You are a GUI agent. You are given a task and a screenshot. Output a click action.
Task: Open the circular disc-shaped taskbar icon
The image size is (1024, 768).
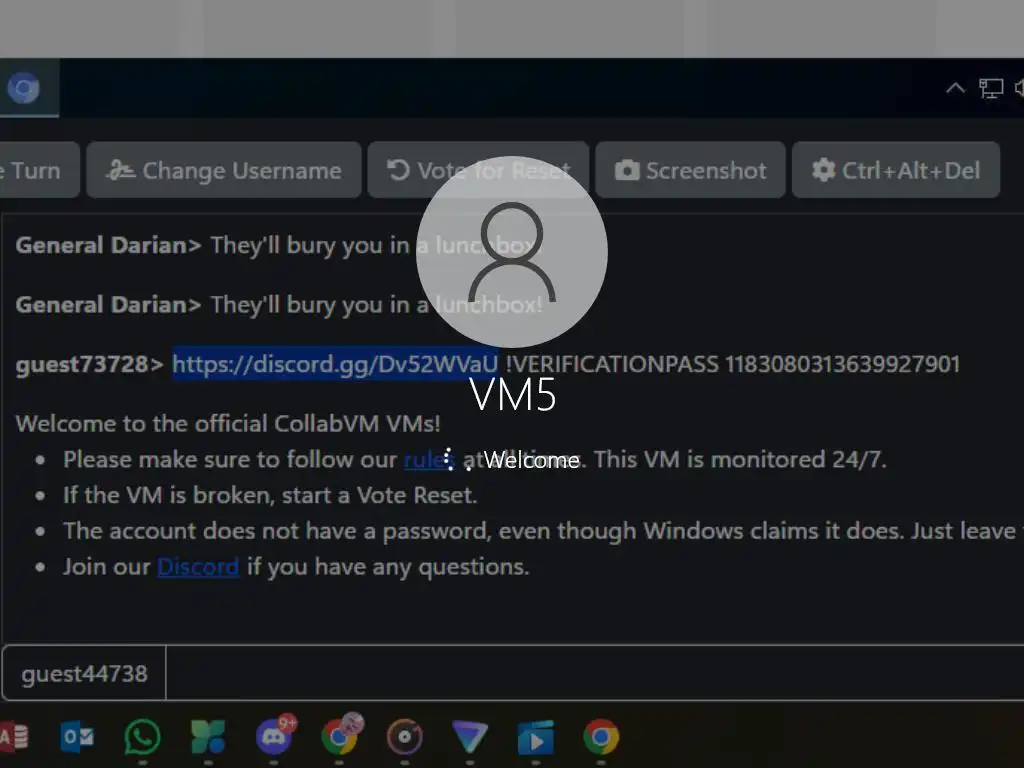405,737
